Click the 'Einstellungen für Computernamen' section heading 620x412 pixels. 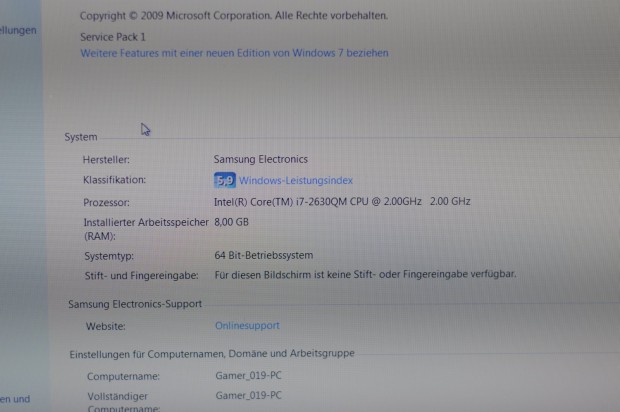tap(212, 354)
